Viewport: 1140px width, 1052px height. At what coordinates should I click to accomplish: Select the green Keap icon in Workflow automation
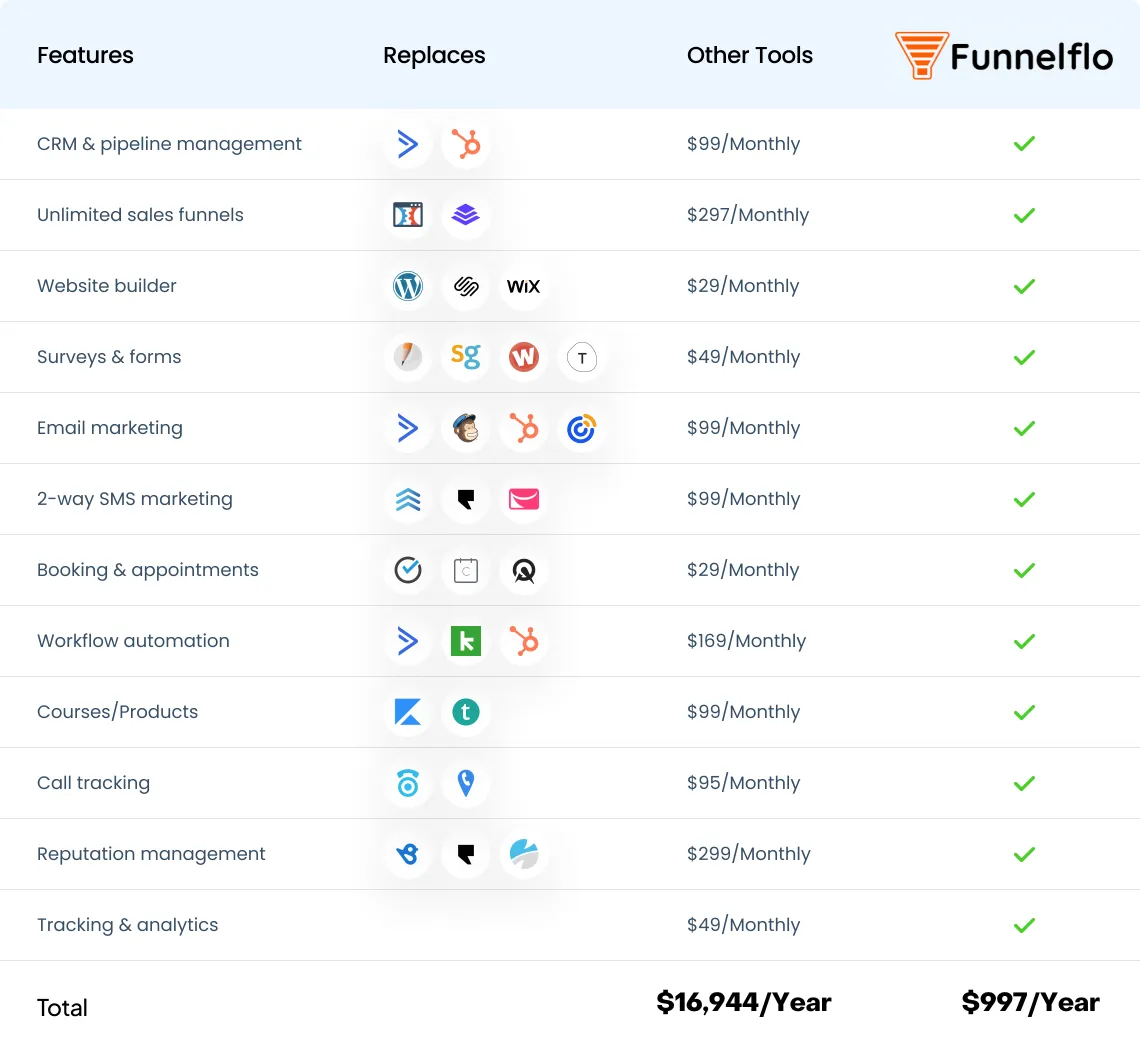466,641
